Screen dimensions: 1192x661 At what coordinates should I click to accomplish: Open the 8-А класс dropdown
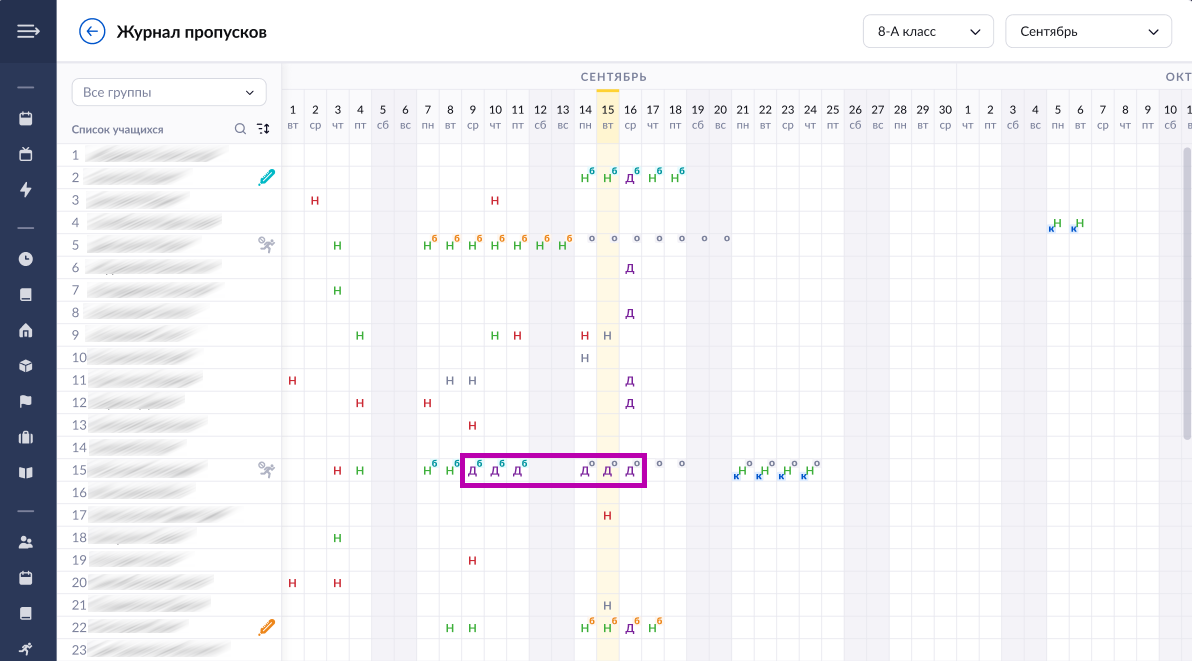click(x=927, y=31)
